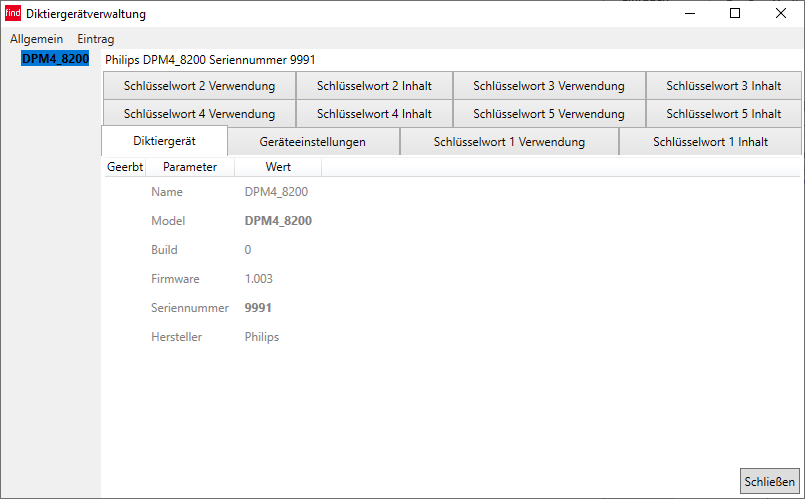Switch to Schlüsselwort 3 Inhalt tab
The width and height of the screenshot is (805, 499).
click(723, 86)
